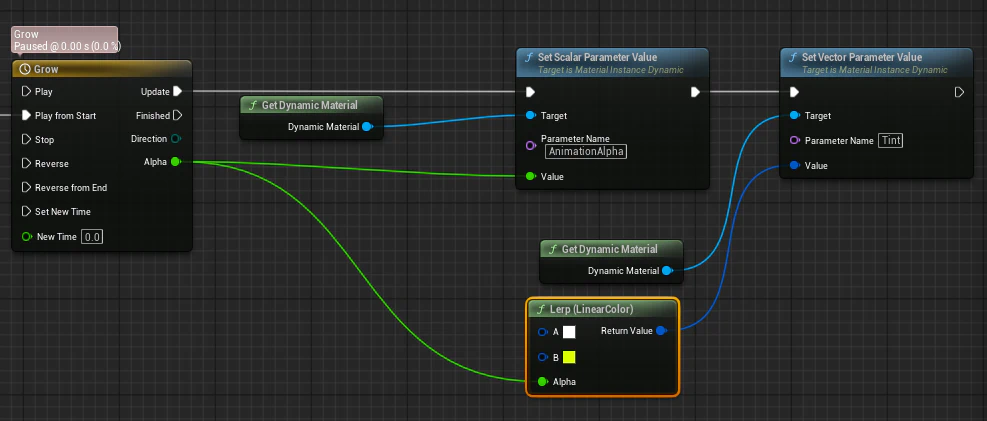Click the Reverse exec pin on Grow
The height and width of the screenshot is (421, 987).
point(26,164)
